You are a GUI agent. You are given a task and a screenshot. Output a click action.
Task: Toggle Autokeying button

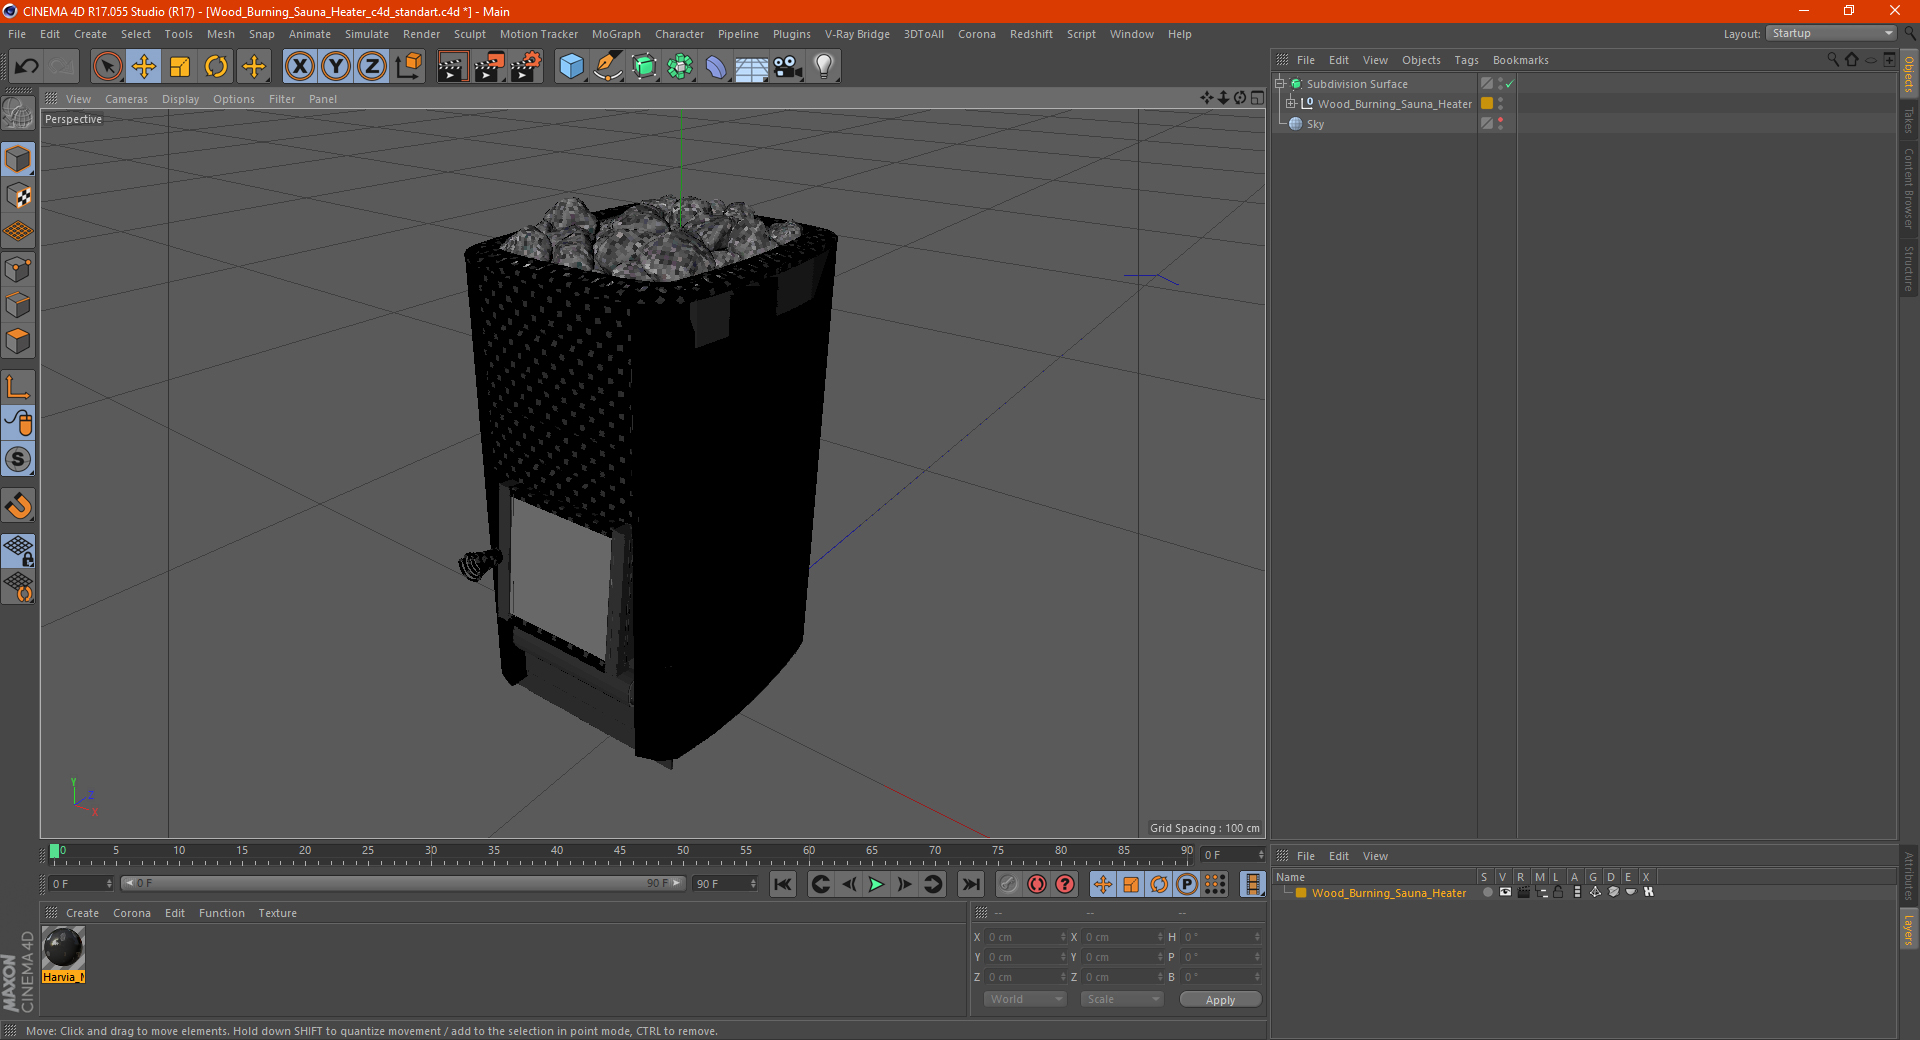tap(1037, 884)
